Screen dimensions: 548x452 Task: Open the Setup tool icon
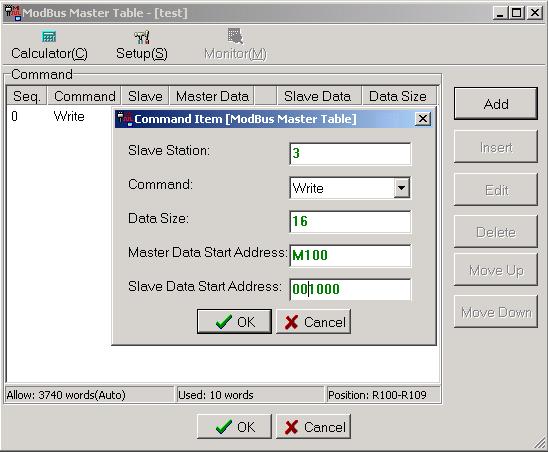[x=142, y=37]
